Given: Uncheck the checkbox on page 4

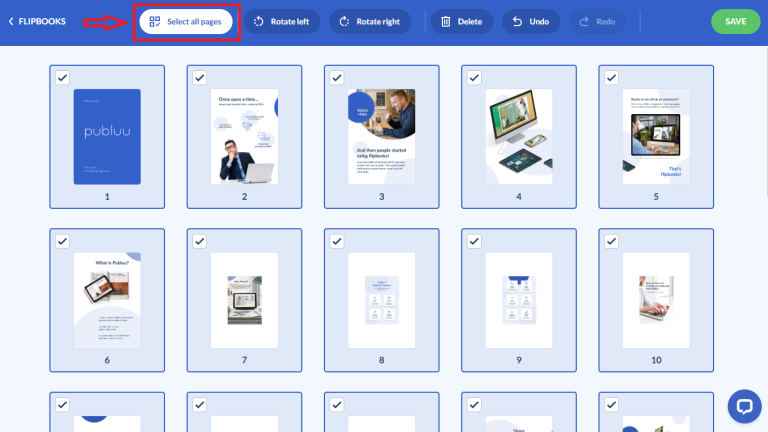Looking at the screenshot, I should pos(474,77).
